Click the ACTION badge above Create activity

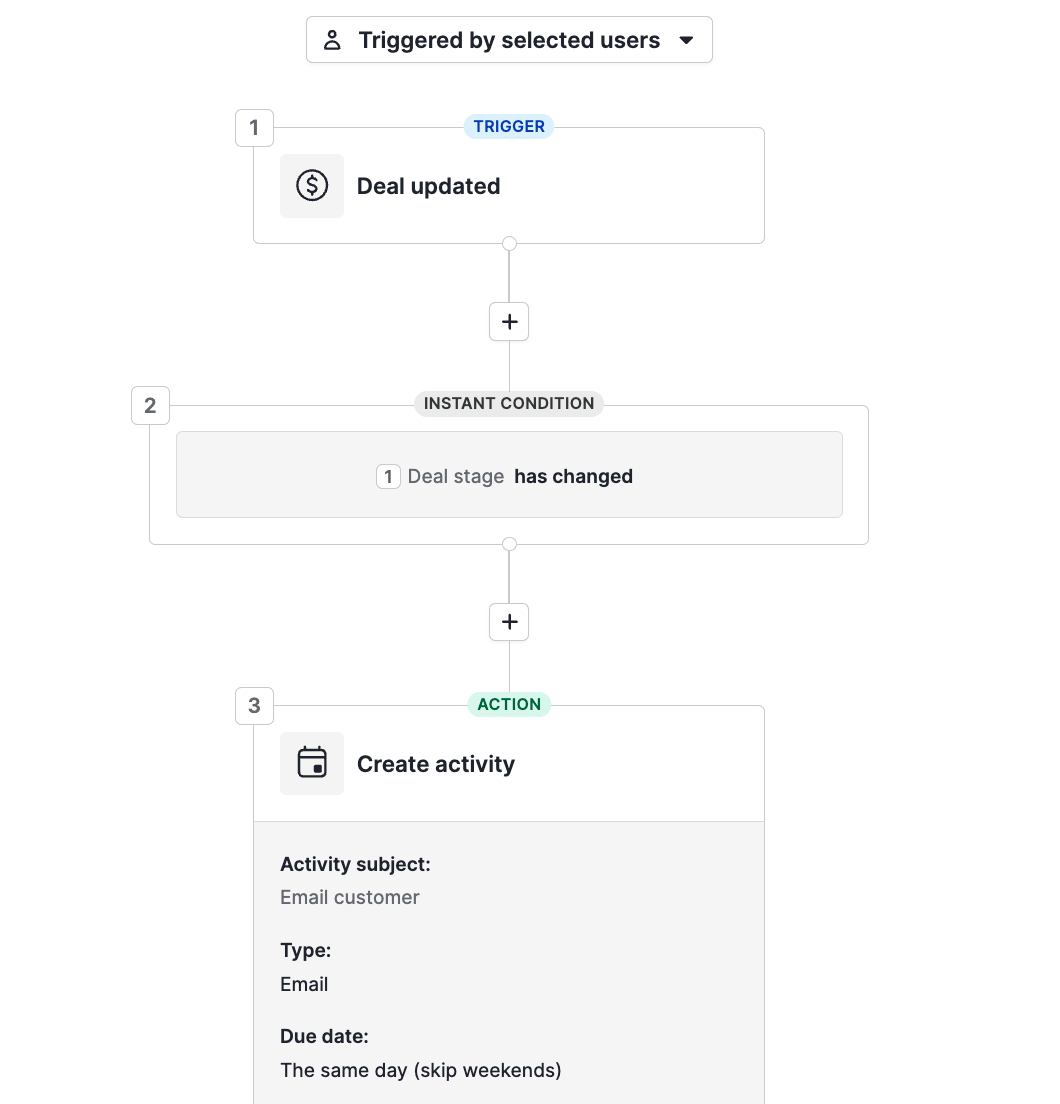click(x=509, y=704)
